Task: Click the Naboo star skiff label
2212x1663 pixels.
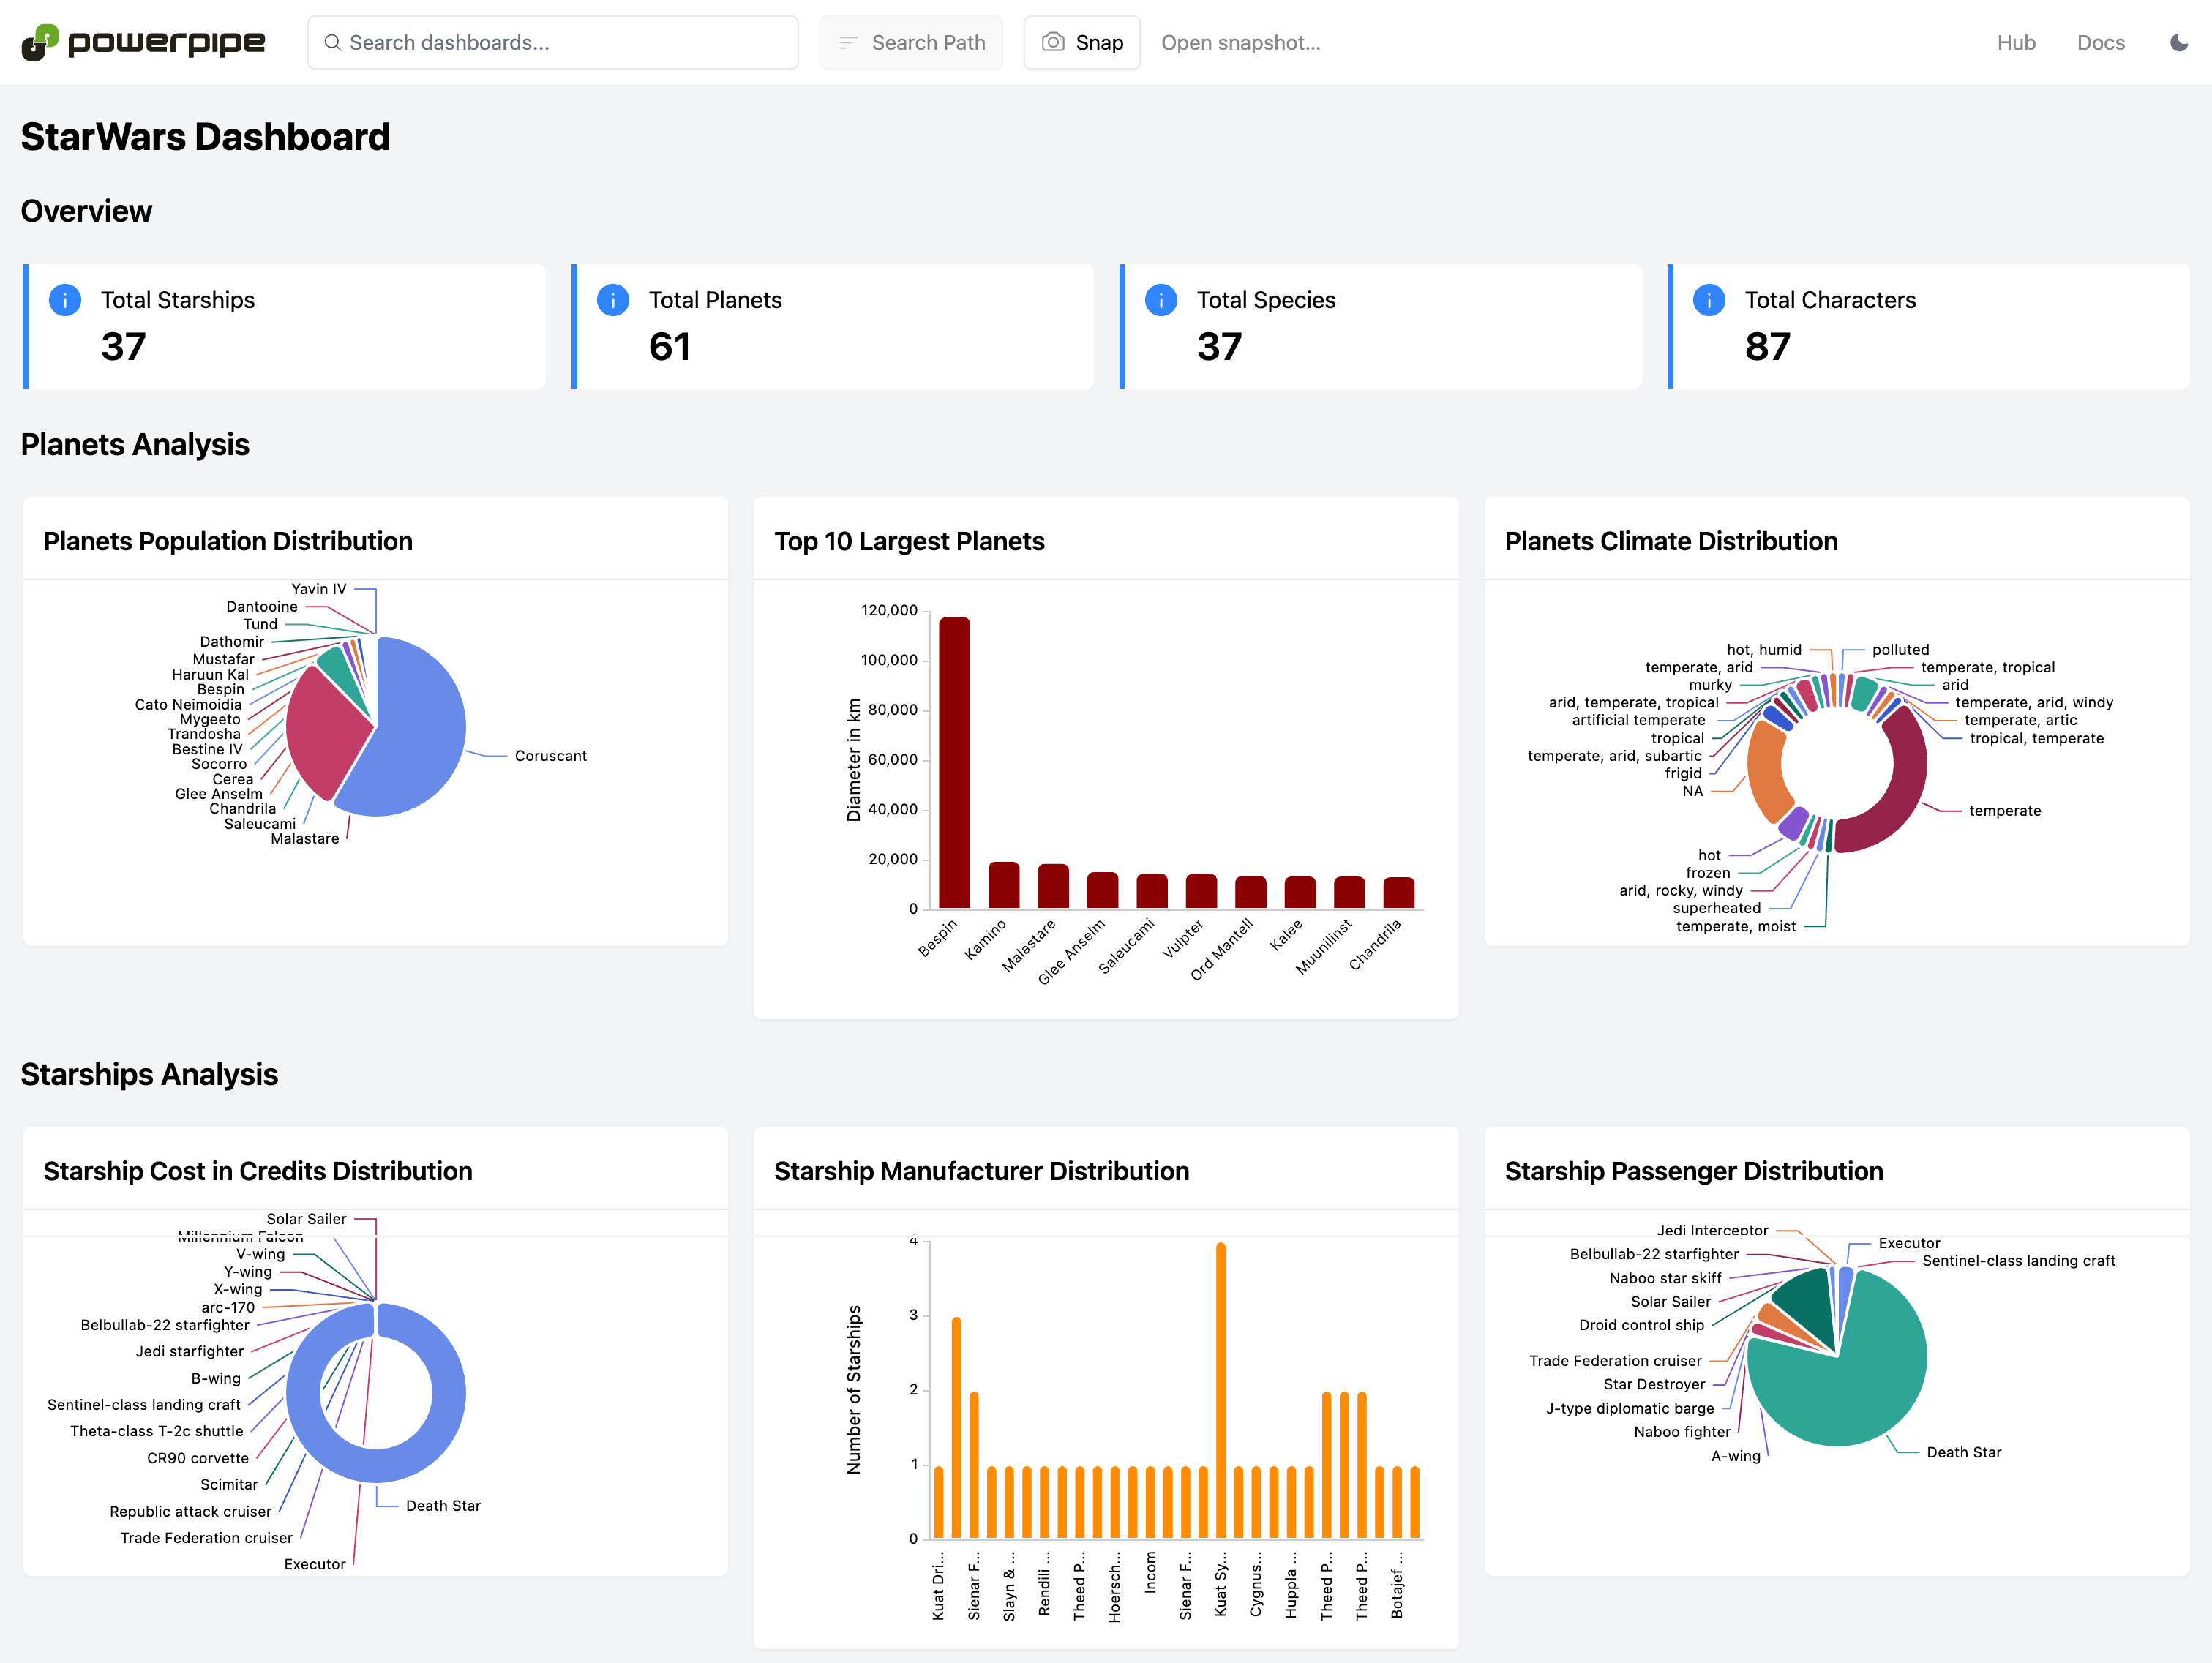Action: [1665, 1279]
